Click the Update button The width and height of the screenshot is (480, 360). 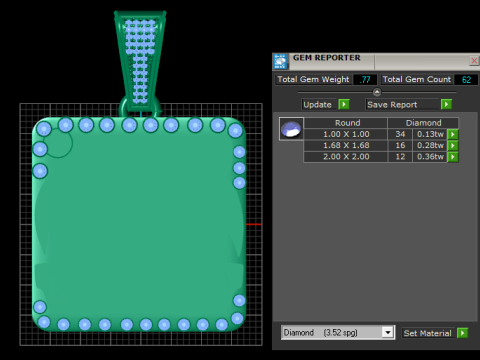click(319, 105)
